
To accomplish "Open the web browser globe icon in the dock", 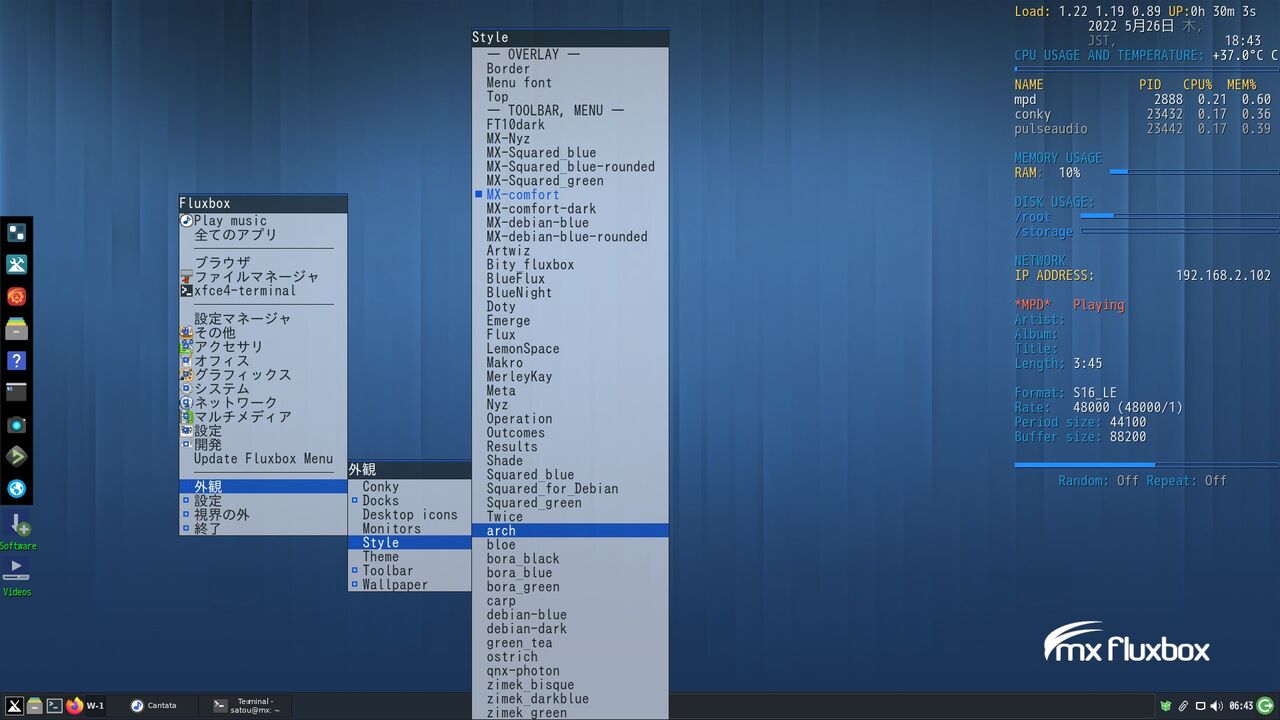I will [17, 489].
